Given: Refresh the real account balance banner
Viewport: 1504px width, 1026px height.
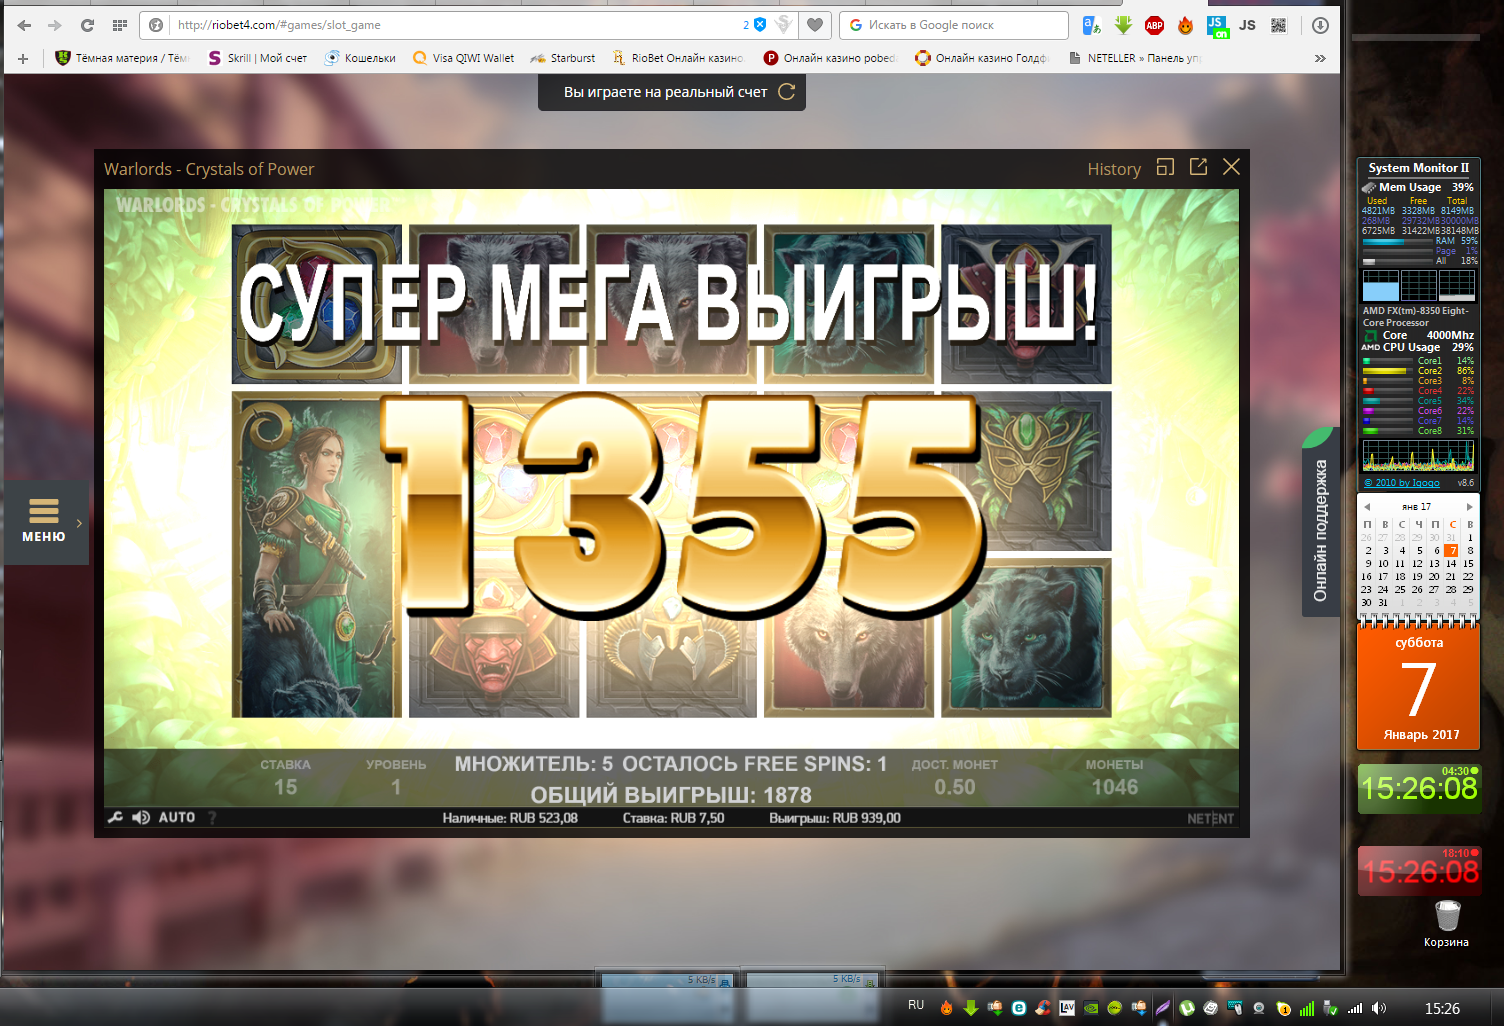Looking at the screenshot, I should [x=787, y=92].
